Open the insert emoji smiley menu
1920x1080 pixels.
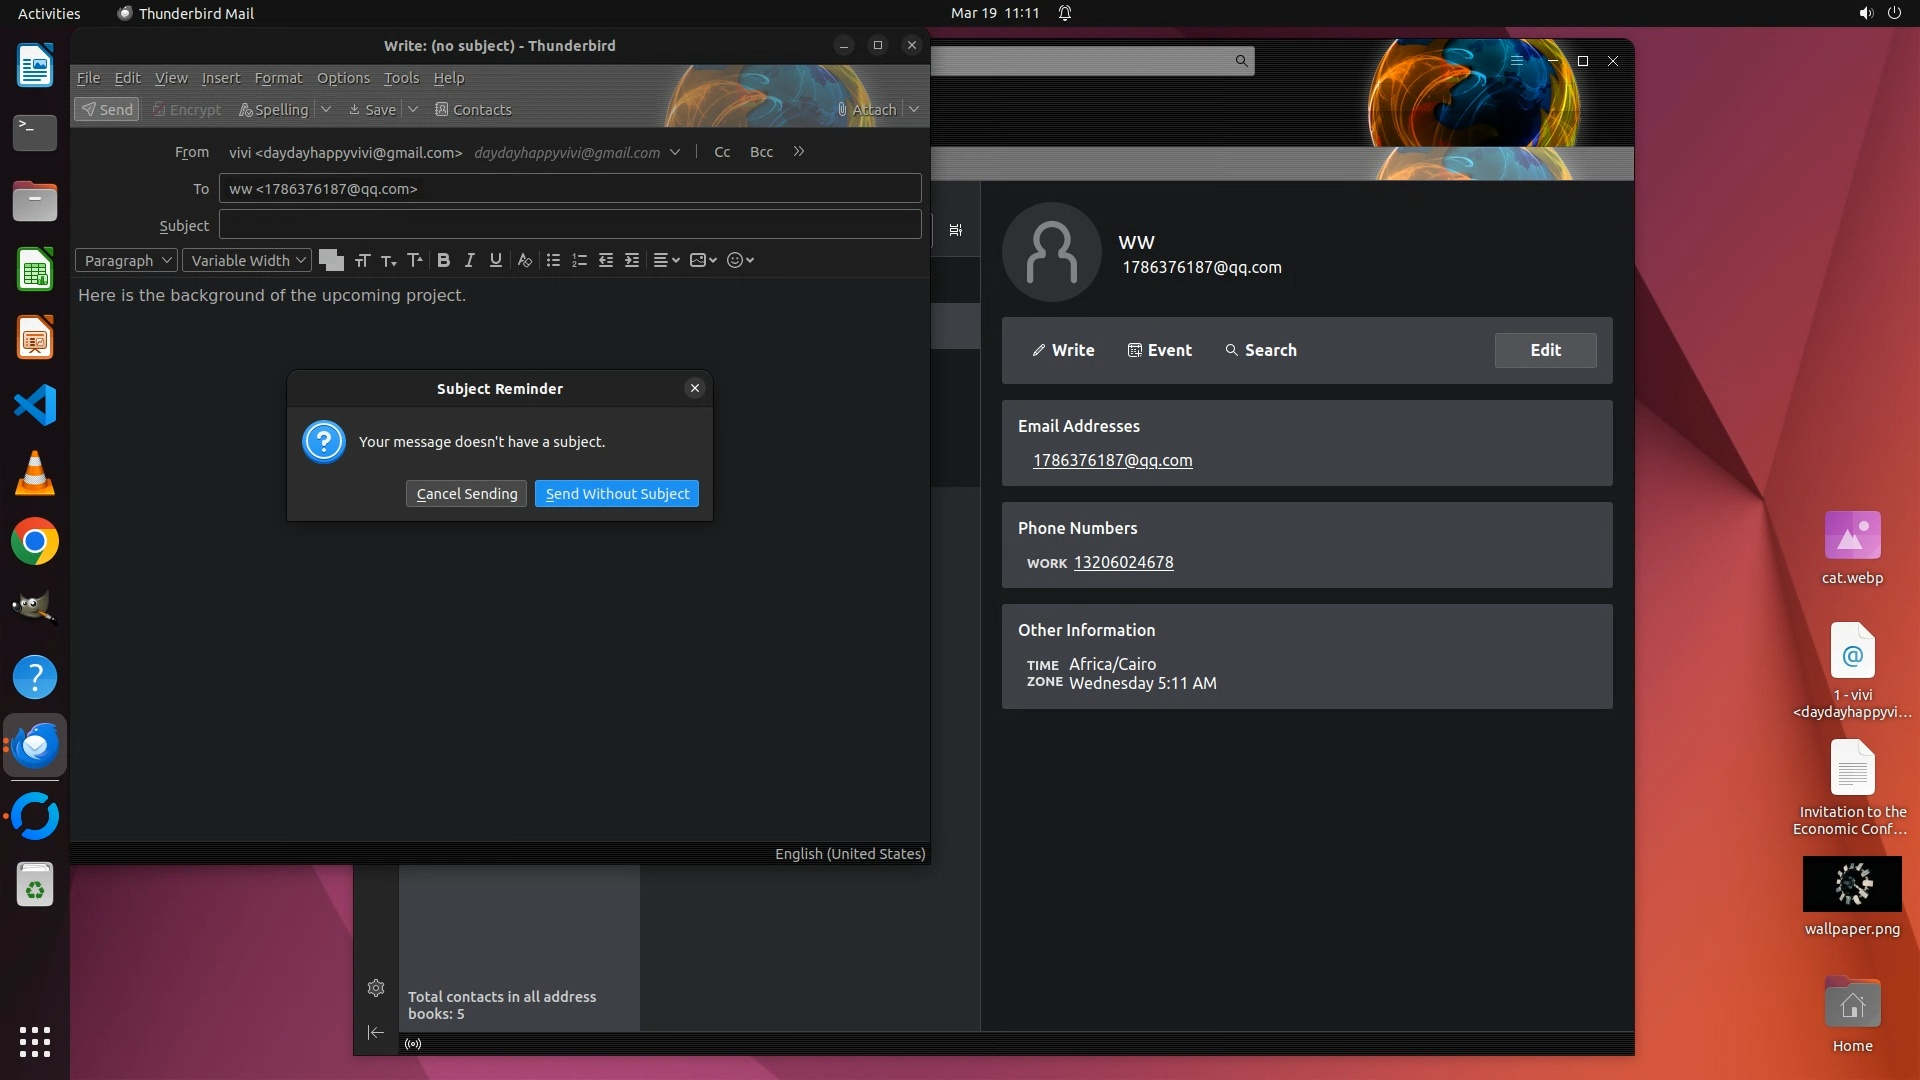pos(740,260)
